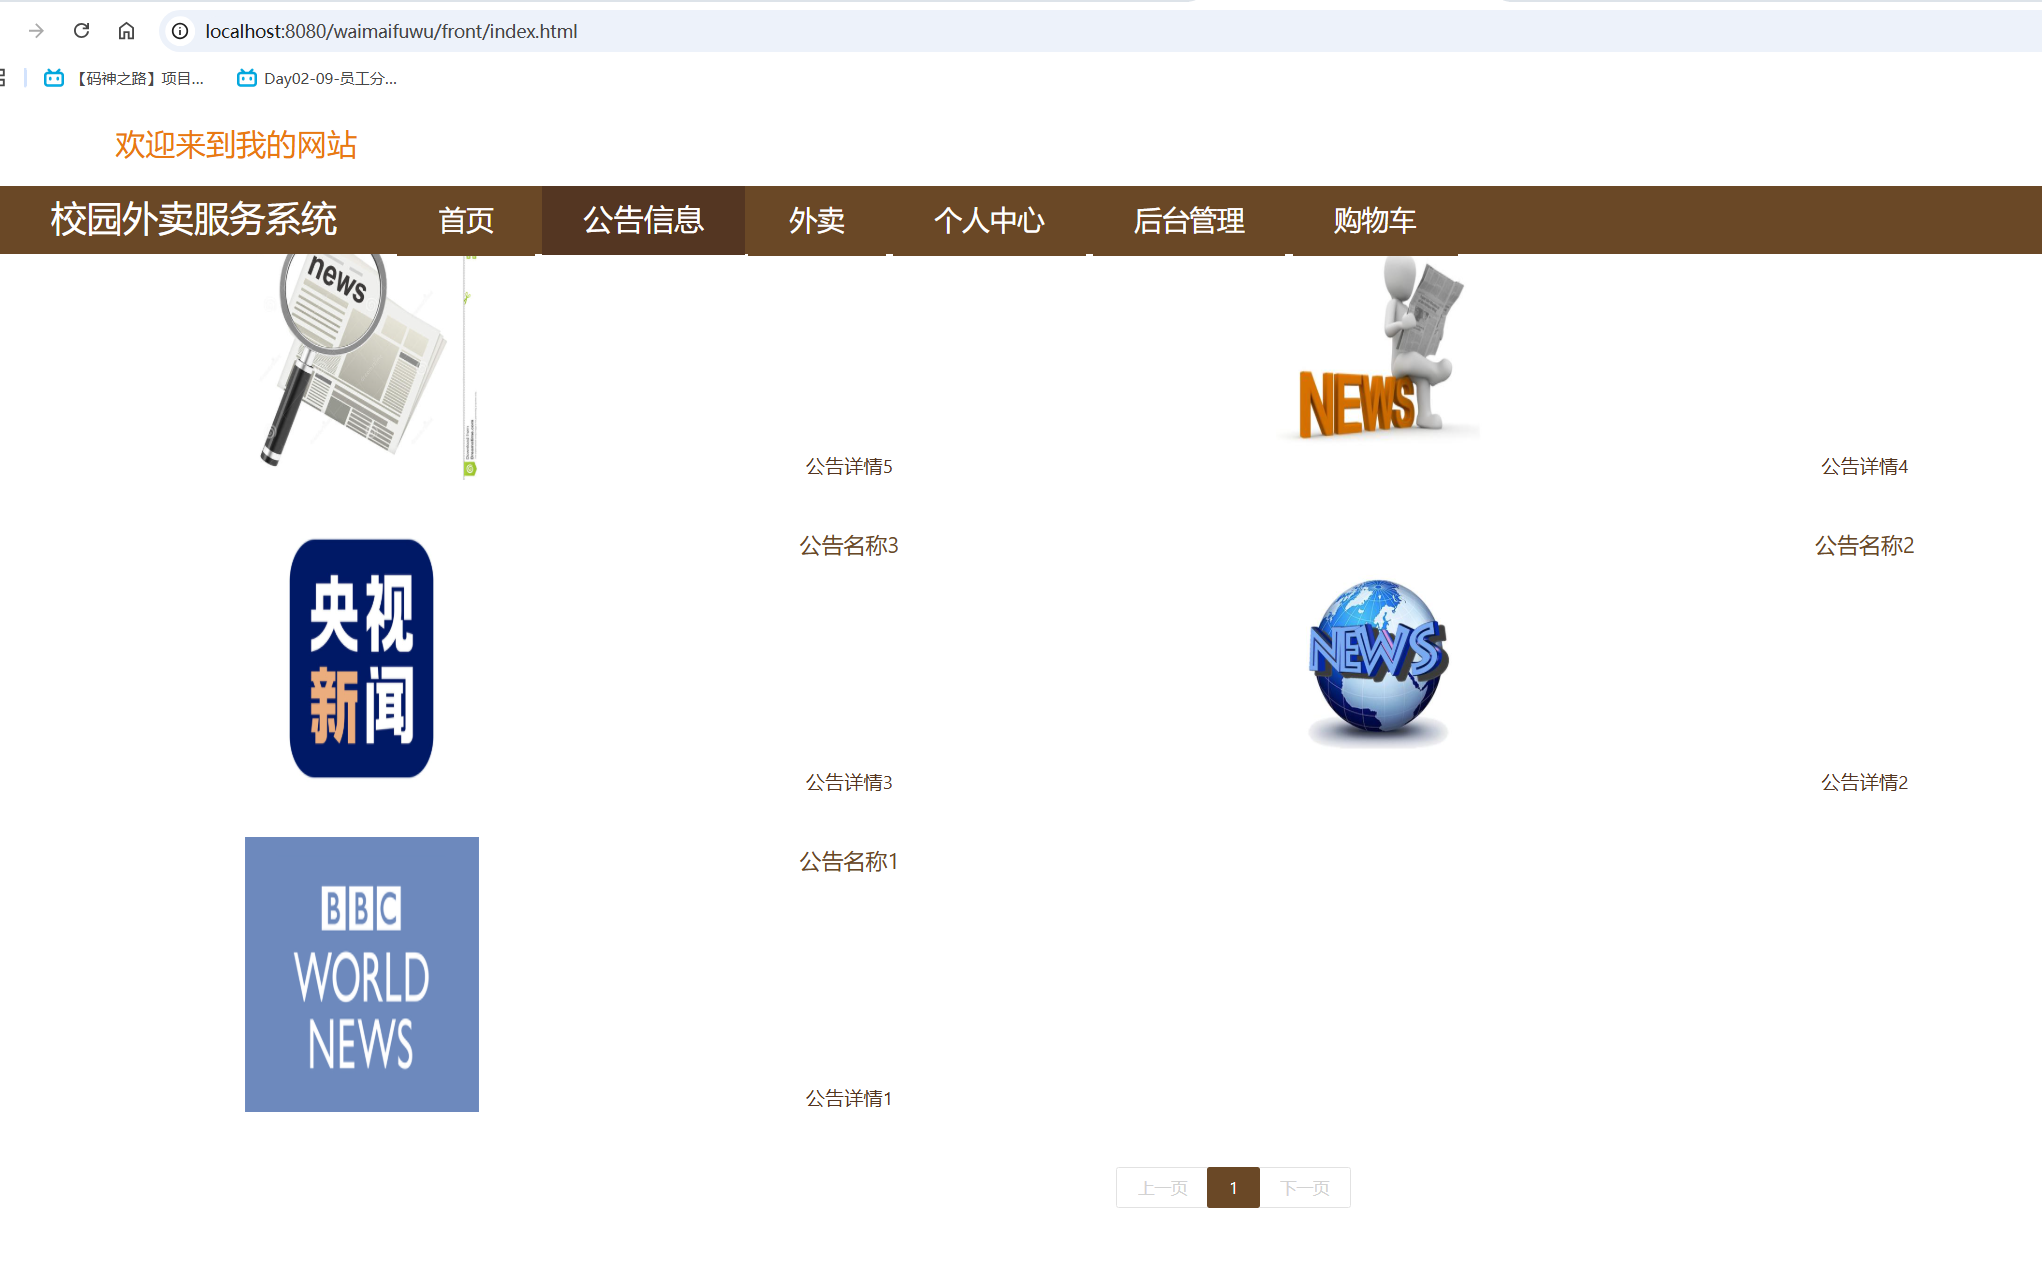2042x1266 pixels.
Task: Go to browser home page icon
Action: [x=126, y=31]
